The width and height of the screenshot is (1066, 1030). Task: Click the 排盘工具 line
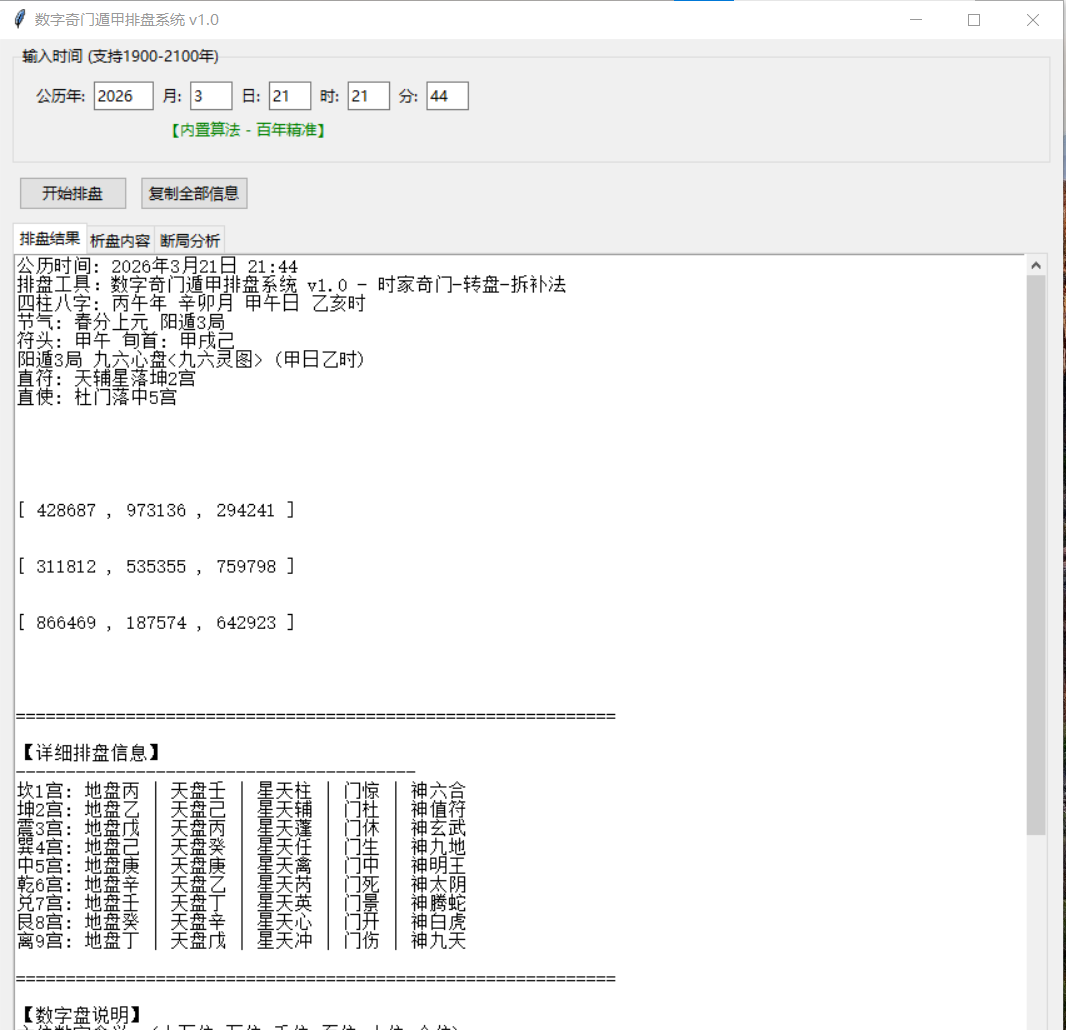(291, 284)
